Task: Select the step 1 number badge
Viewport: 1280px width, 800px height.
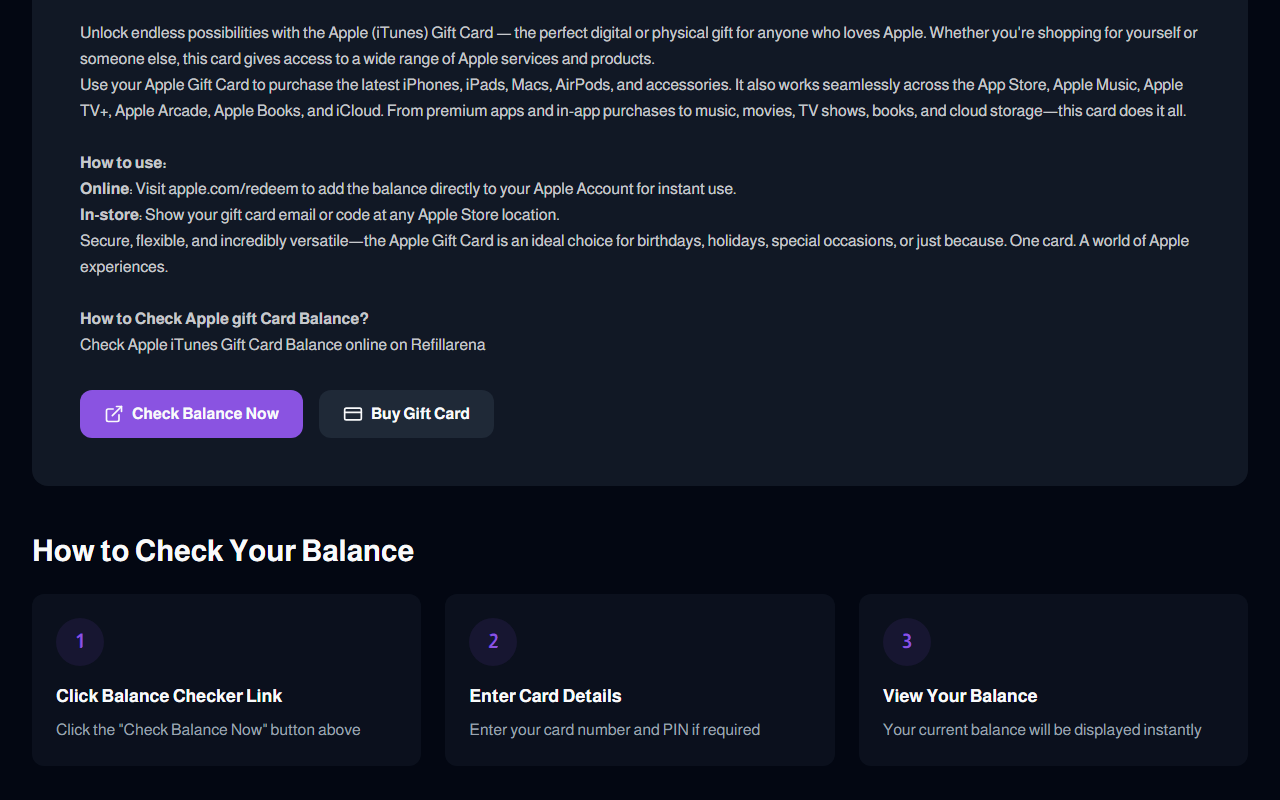Action: [x=80, y=642]
